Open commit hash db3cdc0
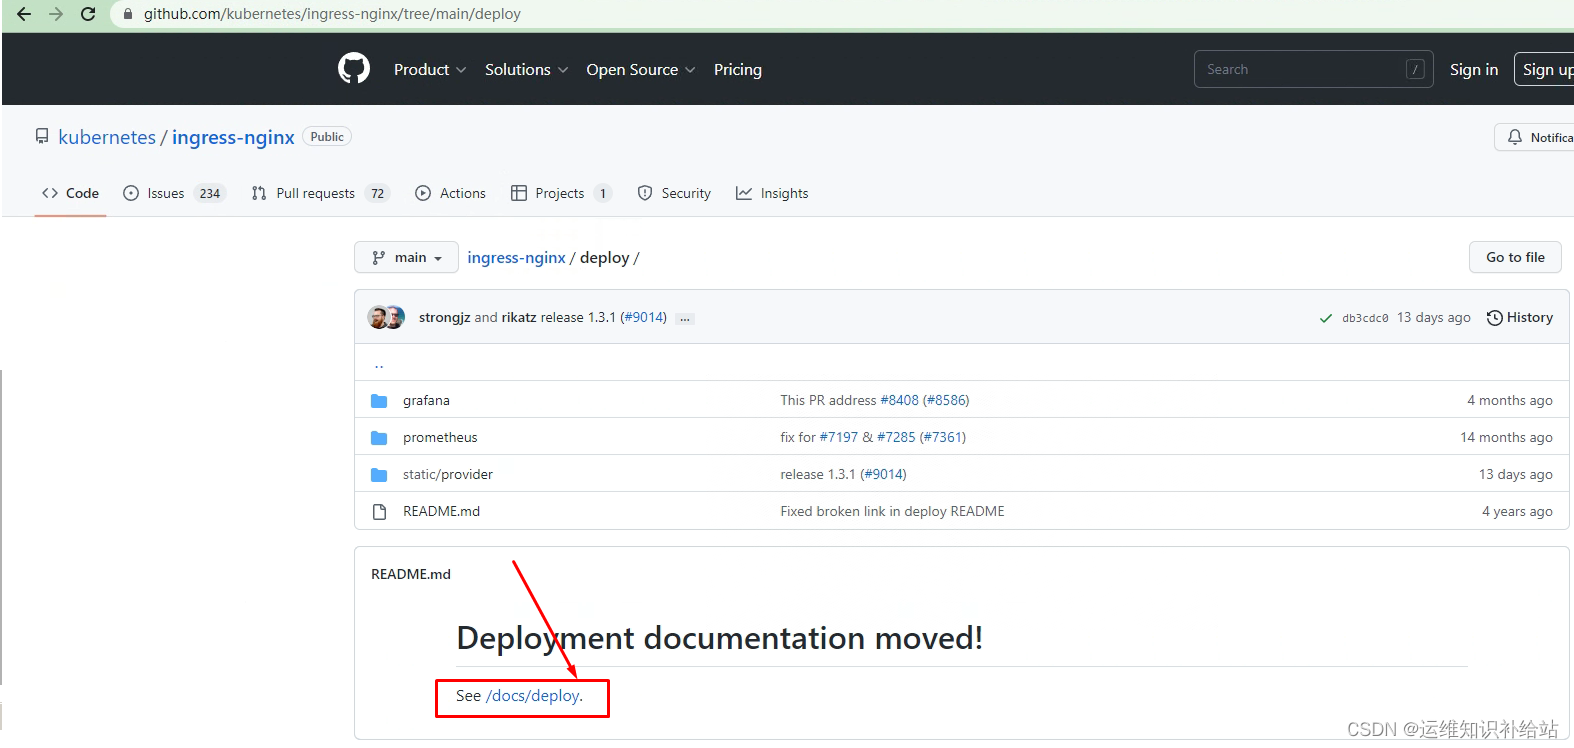Screen dimensions: 1574x748 1365,318
